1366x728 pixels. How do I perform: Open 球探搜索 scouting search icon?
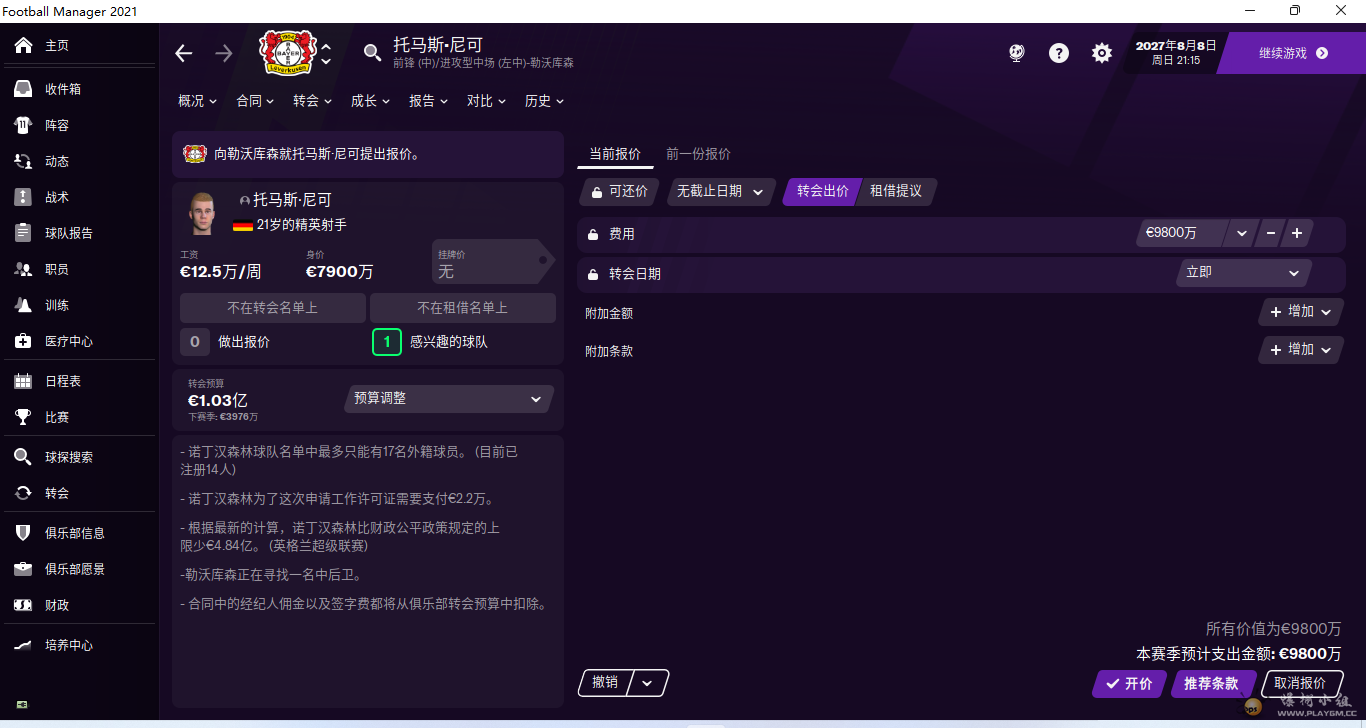(x=23, y=457)
